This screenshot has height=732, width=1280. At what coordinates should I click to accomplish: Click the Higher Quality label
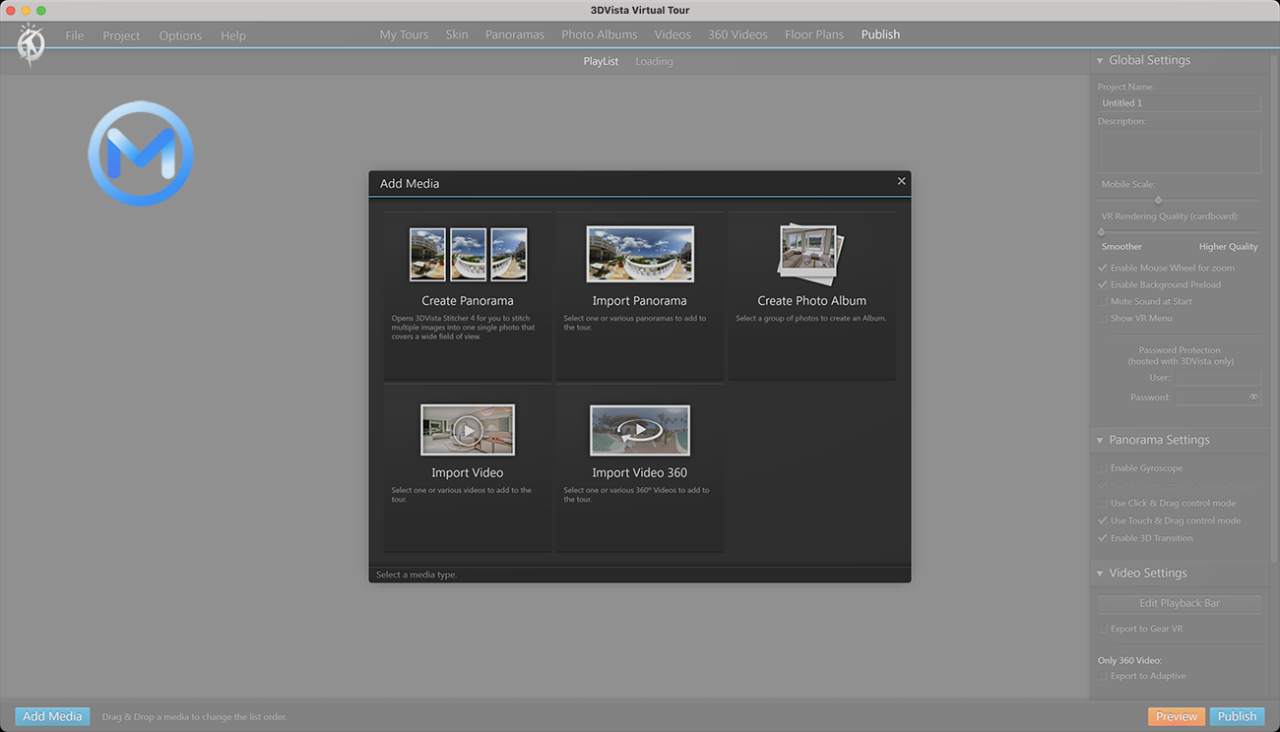tap(1228, 247)
